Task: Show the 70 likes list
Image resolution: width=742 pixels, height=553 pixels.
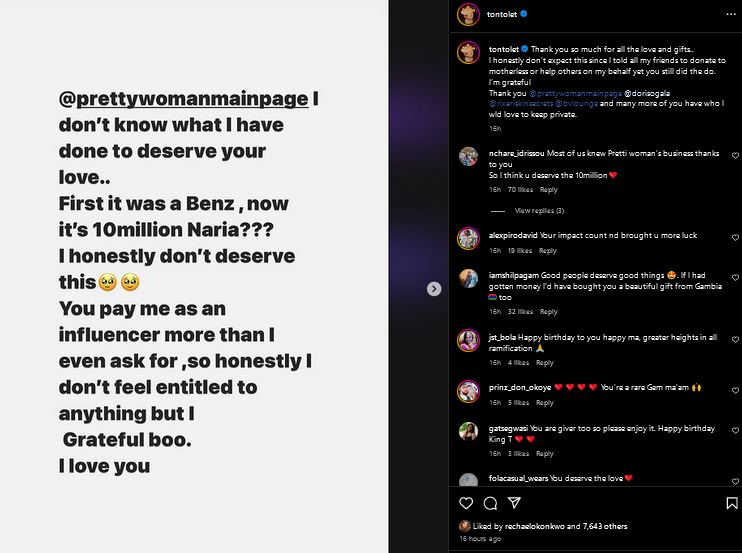Action: [519, 189]
